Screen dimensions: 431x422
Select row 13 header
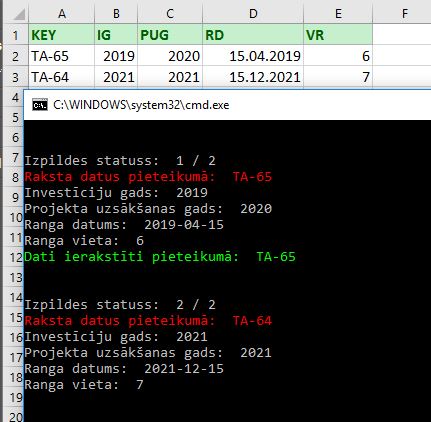click(15, 277)
